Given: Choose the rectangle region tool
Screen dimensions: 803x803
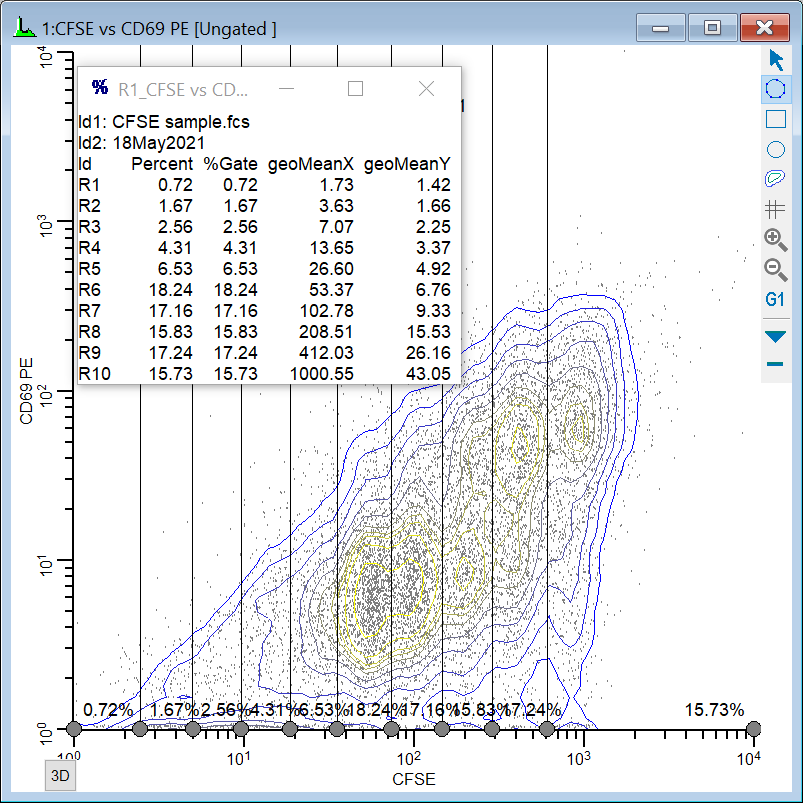Looking at the screenshot, I should 775,119.
